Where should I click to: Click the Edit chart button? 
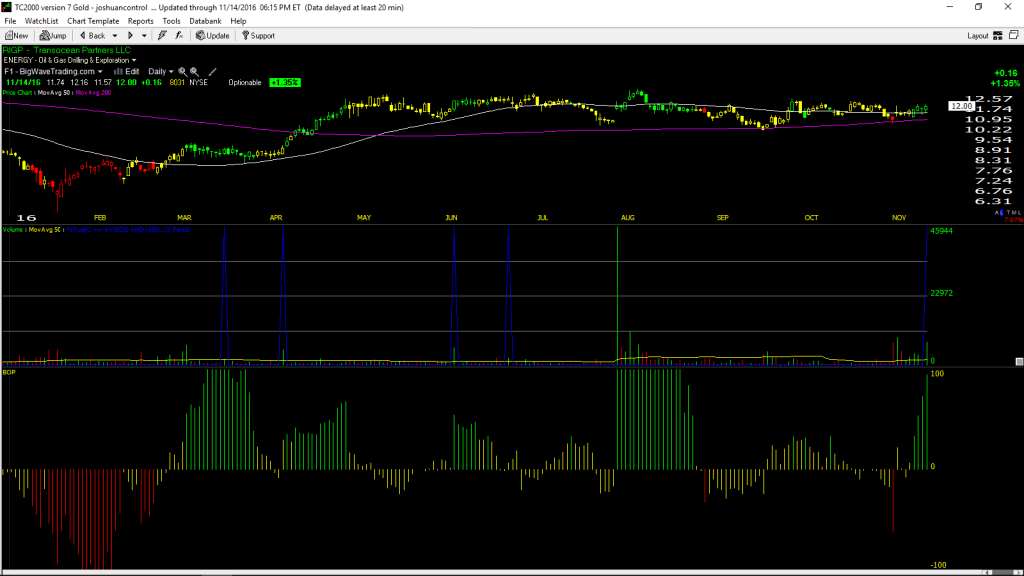tap(127, 72)
